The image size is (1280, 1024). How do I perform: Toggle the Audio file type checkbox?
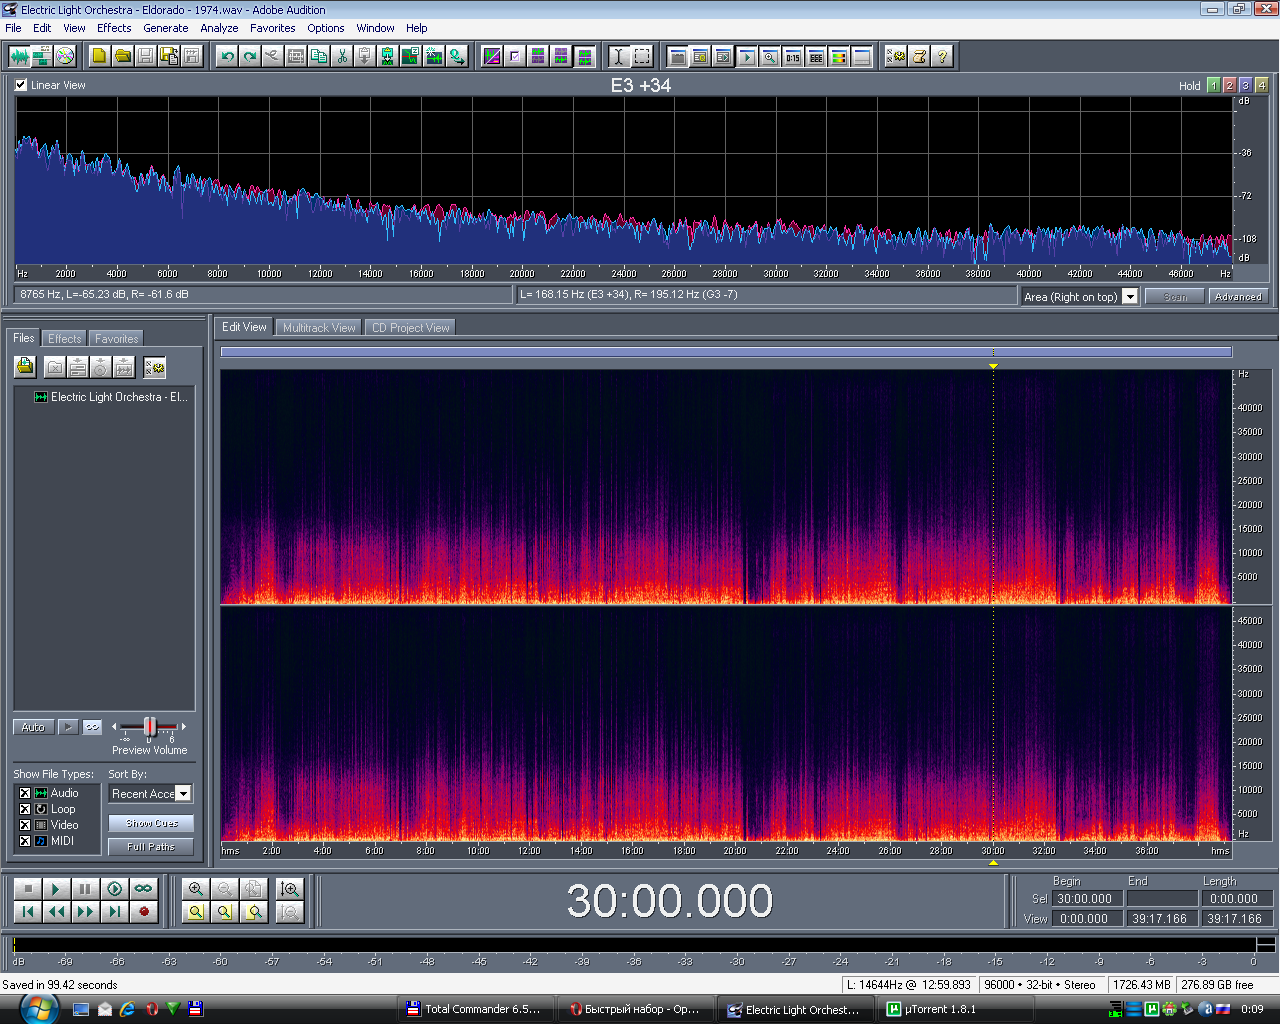25,793
